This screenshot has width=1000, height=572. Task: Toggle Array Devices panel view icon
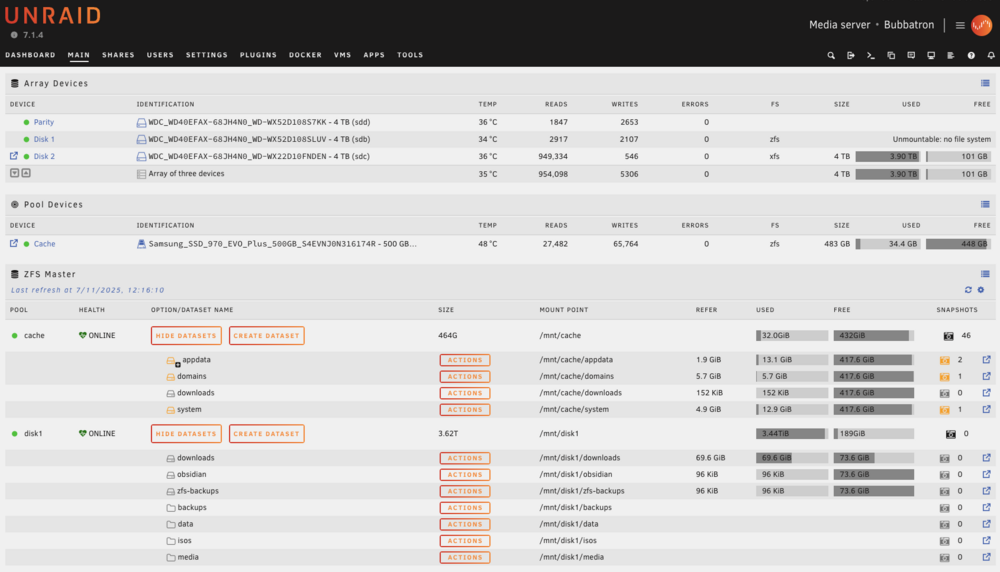pyautogui.click(x=985, y=84)
